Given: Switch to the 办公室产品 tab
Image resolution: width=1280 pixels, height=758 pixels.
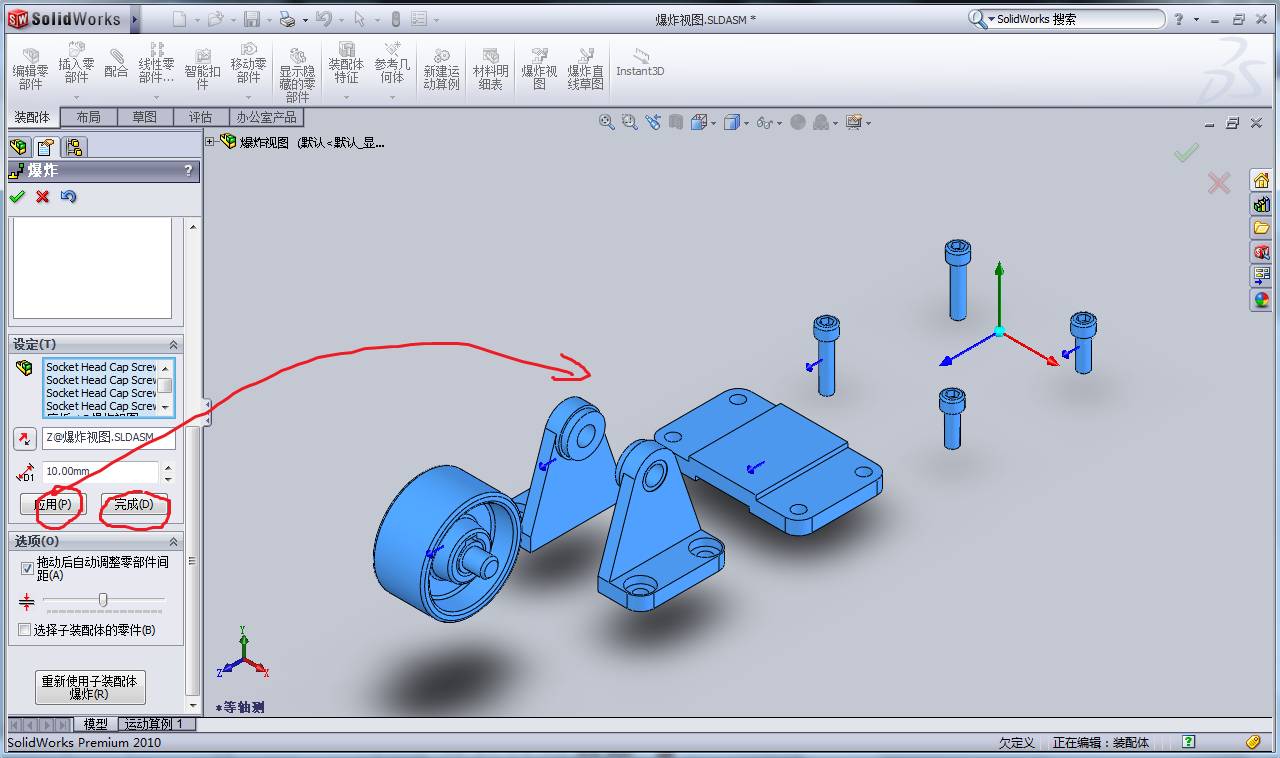Looking at the screenshot, I should [266, 117].
